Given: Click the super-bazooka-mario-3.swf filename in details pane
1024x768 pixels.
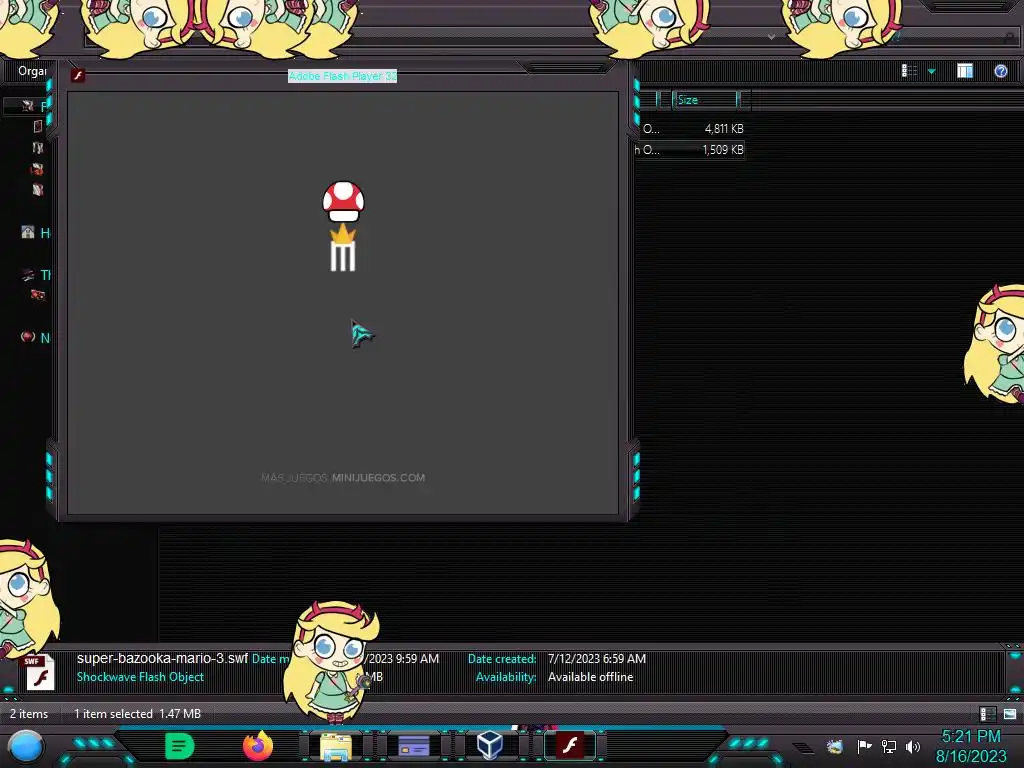Looking at the screenshot, I should point(162,658).
